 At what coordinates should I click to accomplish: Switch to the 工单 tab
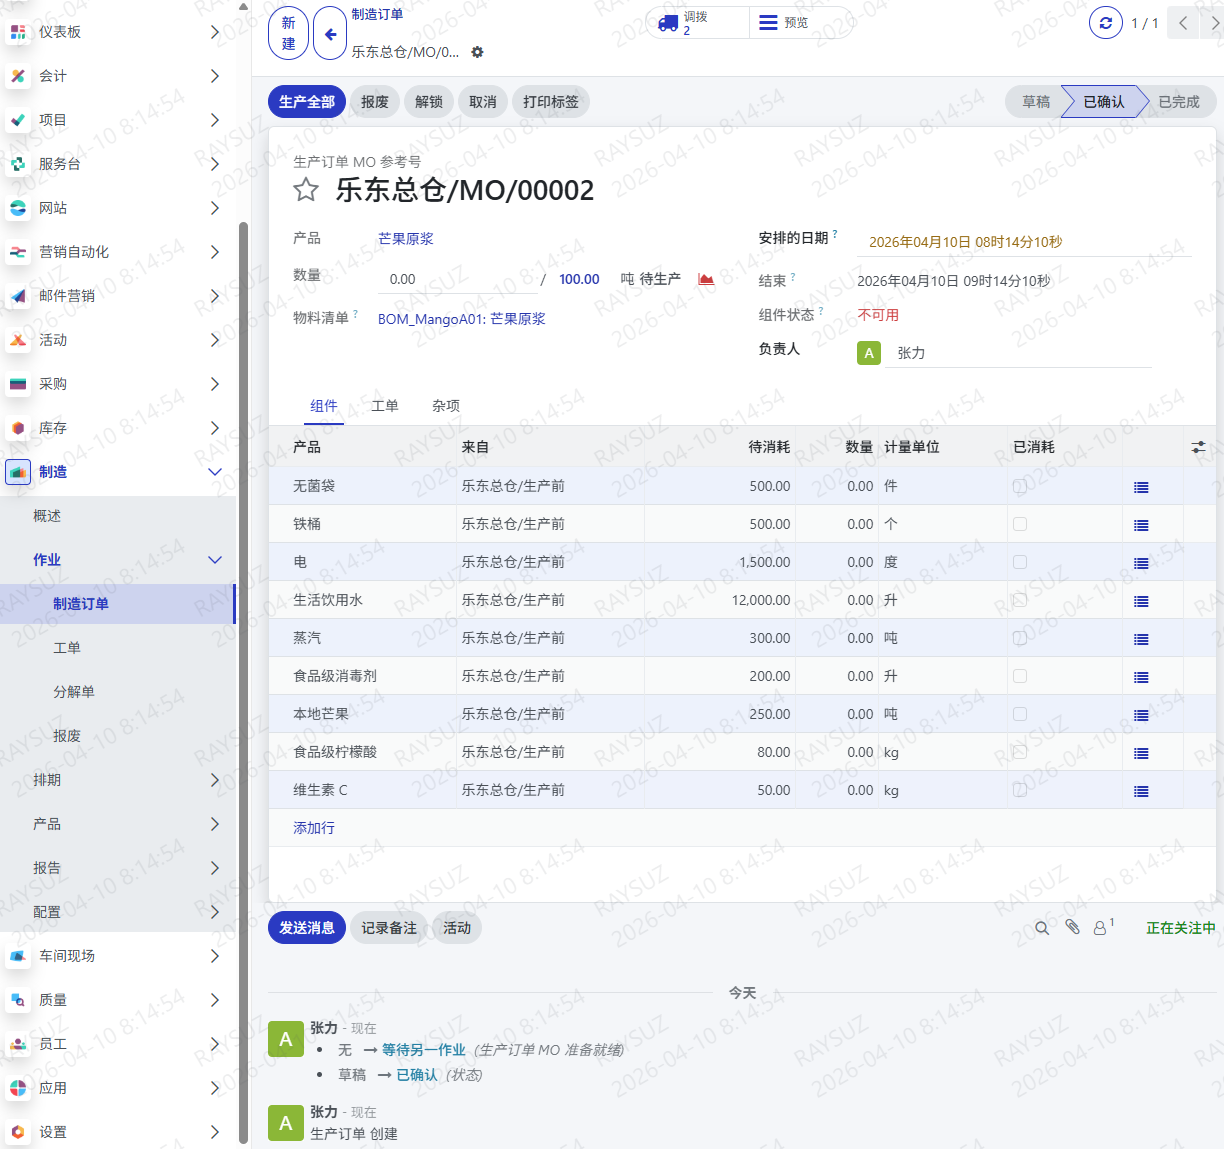[385, 406]
